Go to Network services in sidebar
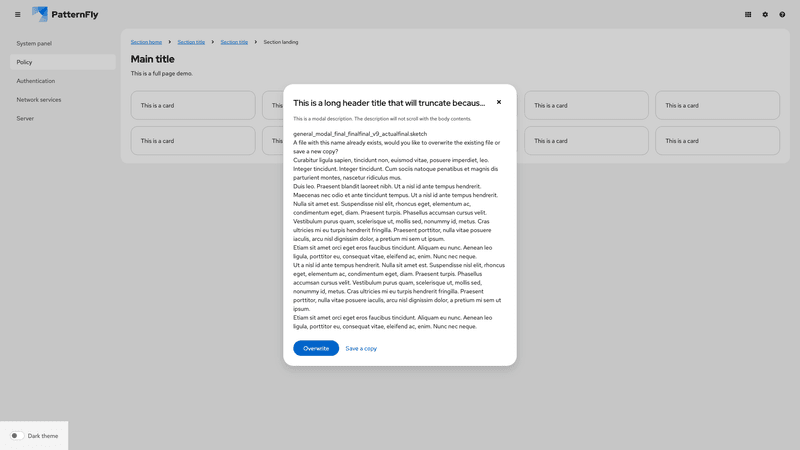This screenshot has height=450, width=800. (38, 100)
